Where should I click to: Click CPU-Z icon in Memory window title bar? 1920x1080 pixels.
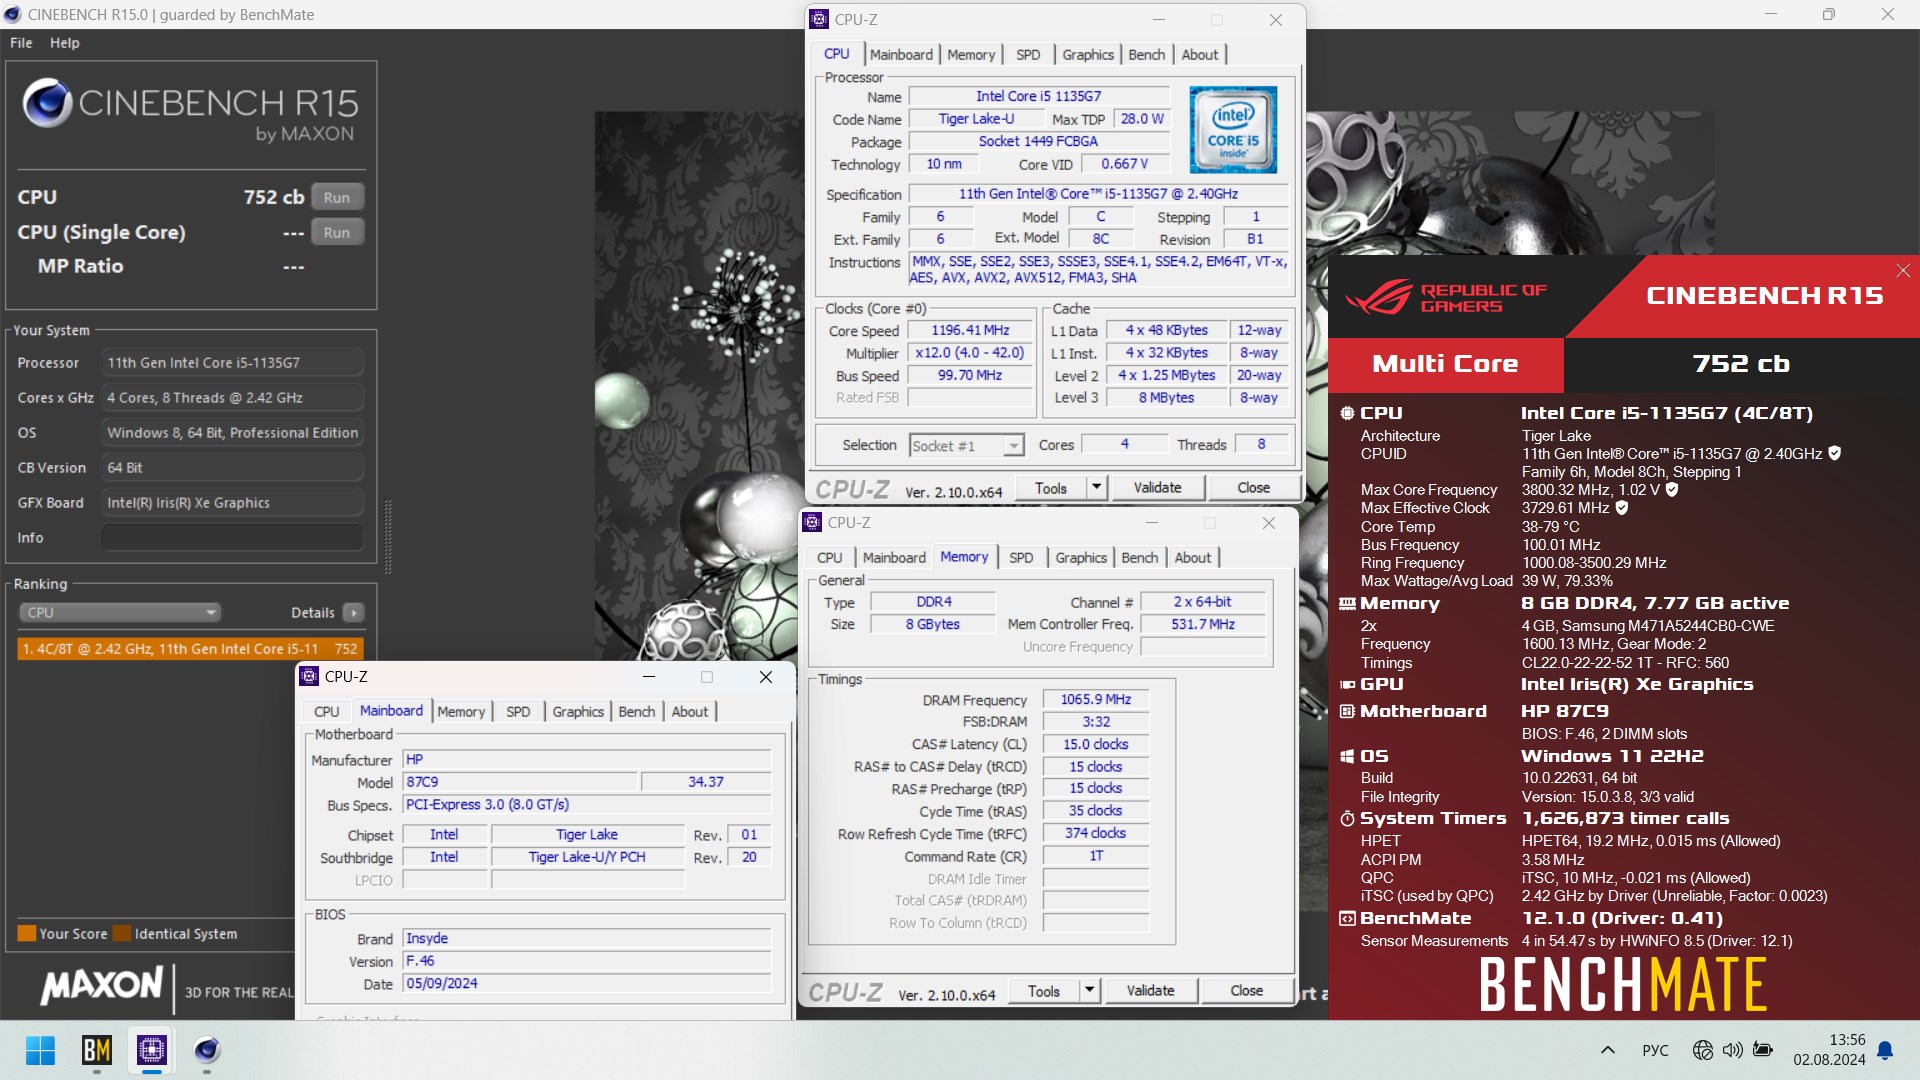(813, 523)
